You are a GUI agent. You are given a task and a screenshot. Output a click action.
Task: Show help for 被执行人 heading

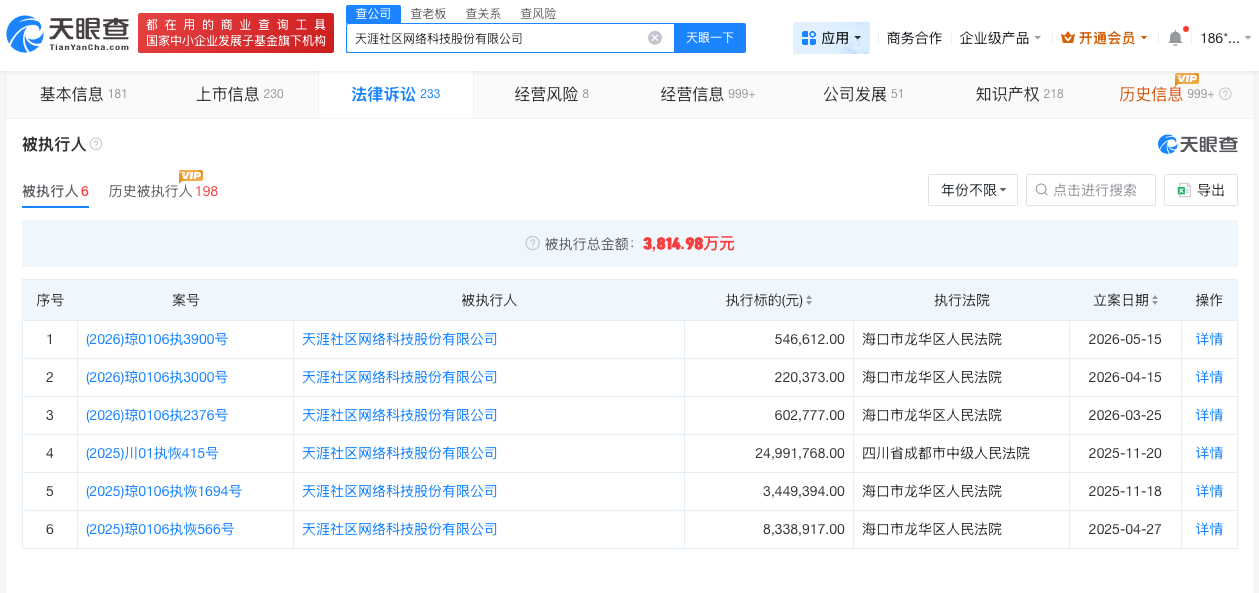[96, 144]
